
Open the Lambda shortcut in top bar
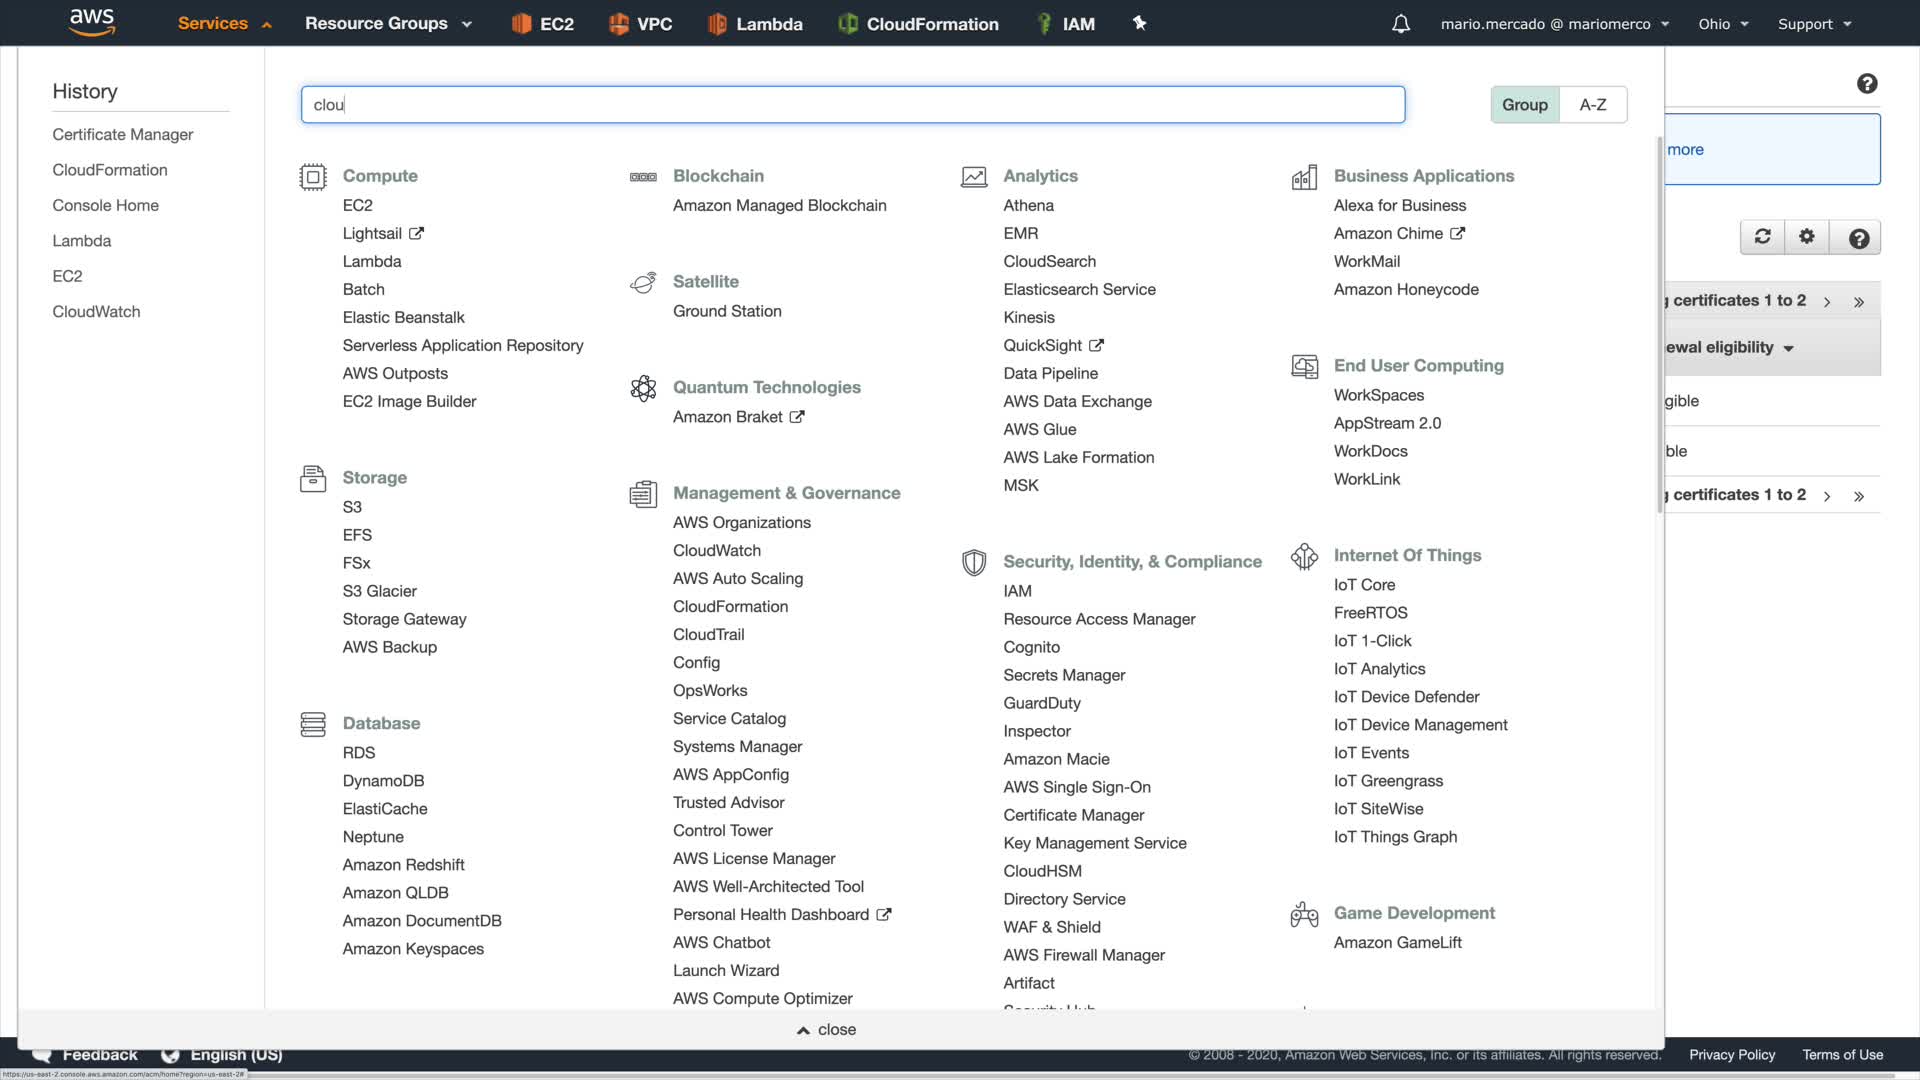coord(755,24)
